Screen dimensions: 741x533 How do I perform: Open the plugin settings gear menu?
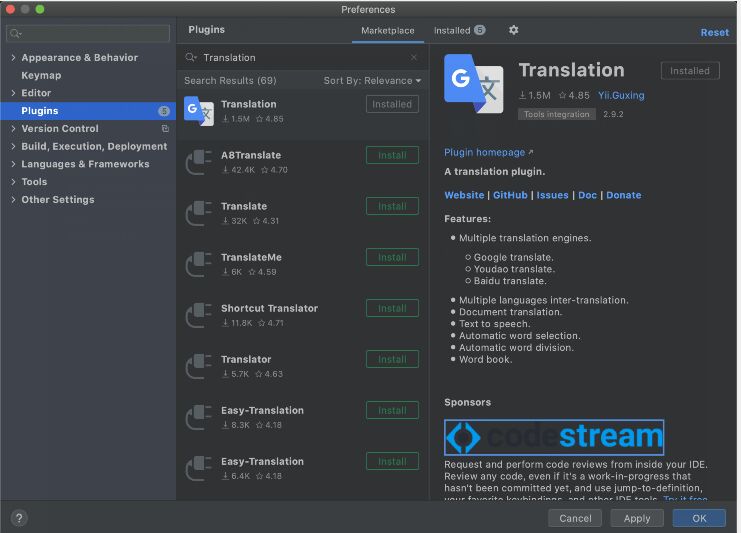(513, 30)
